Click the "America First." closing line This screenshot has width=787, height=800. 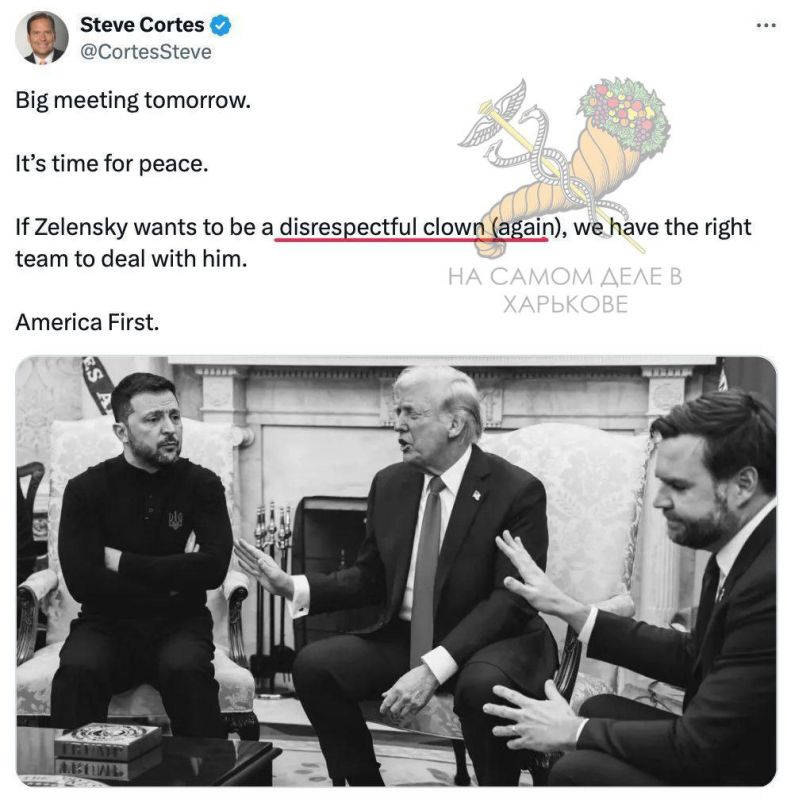point(87,322)
